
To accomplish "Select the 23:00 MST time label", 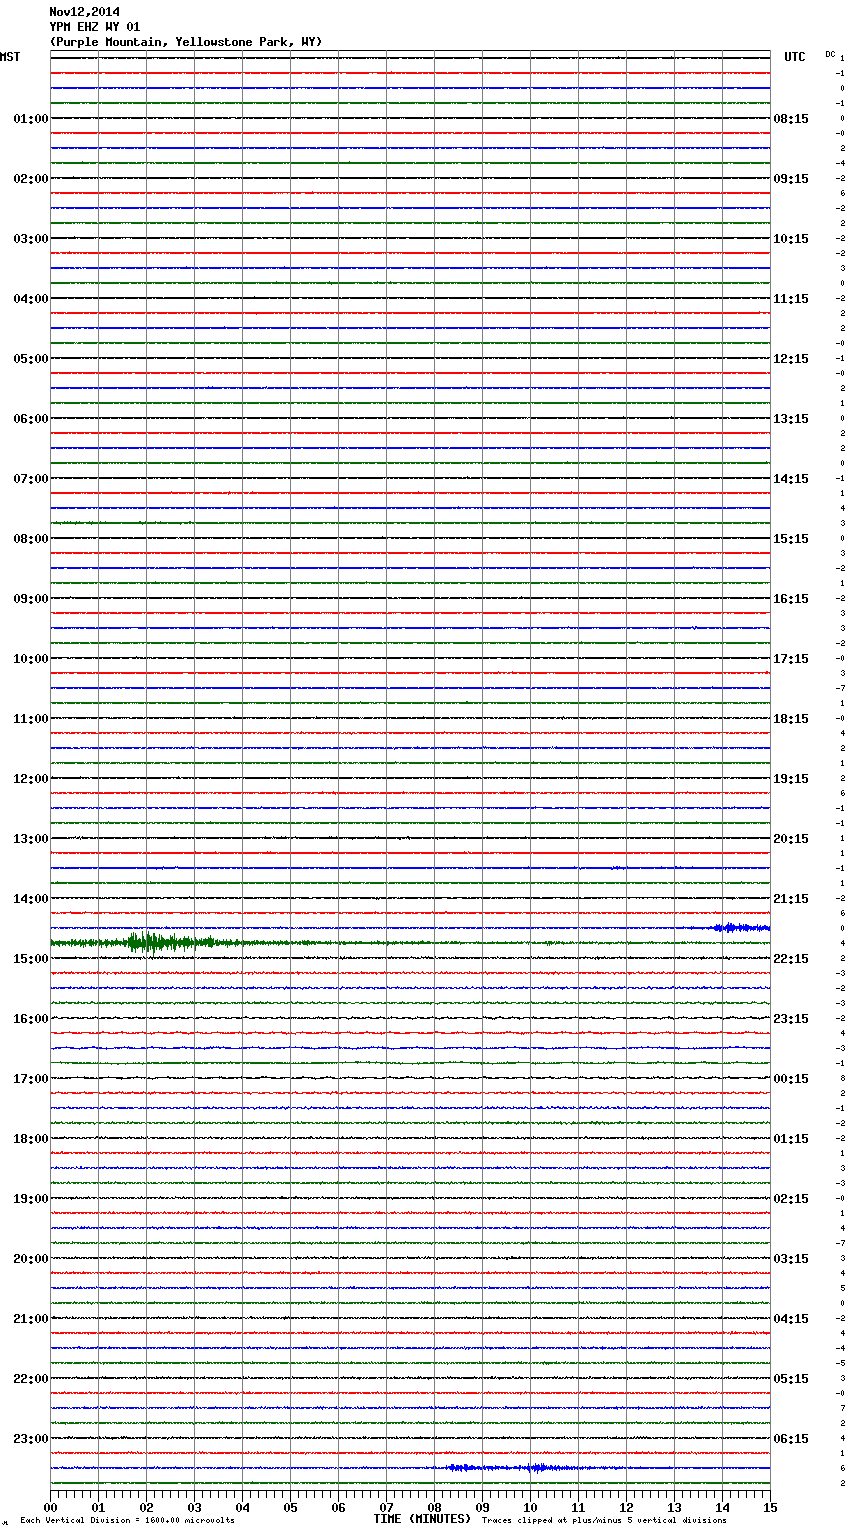I will [x=31, y=1439].
